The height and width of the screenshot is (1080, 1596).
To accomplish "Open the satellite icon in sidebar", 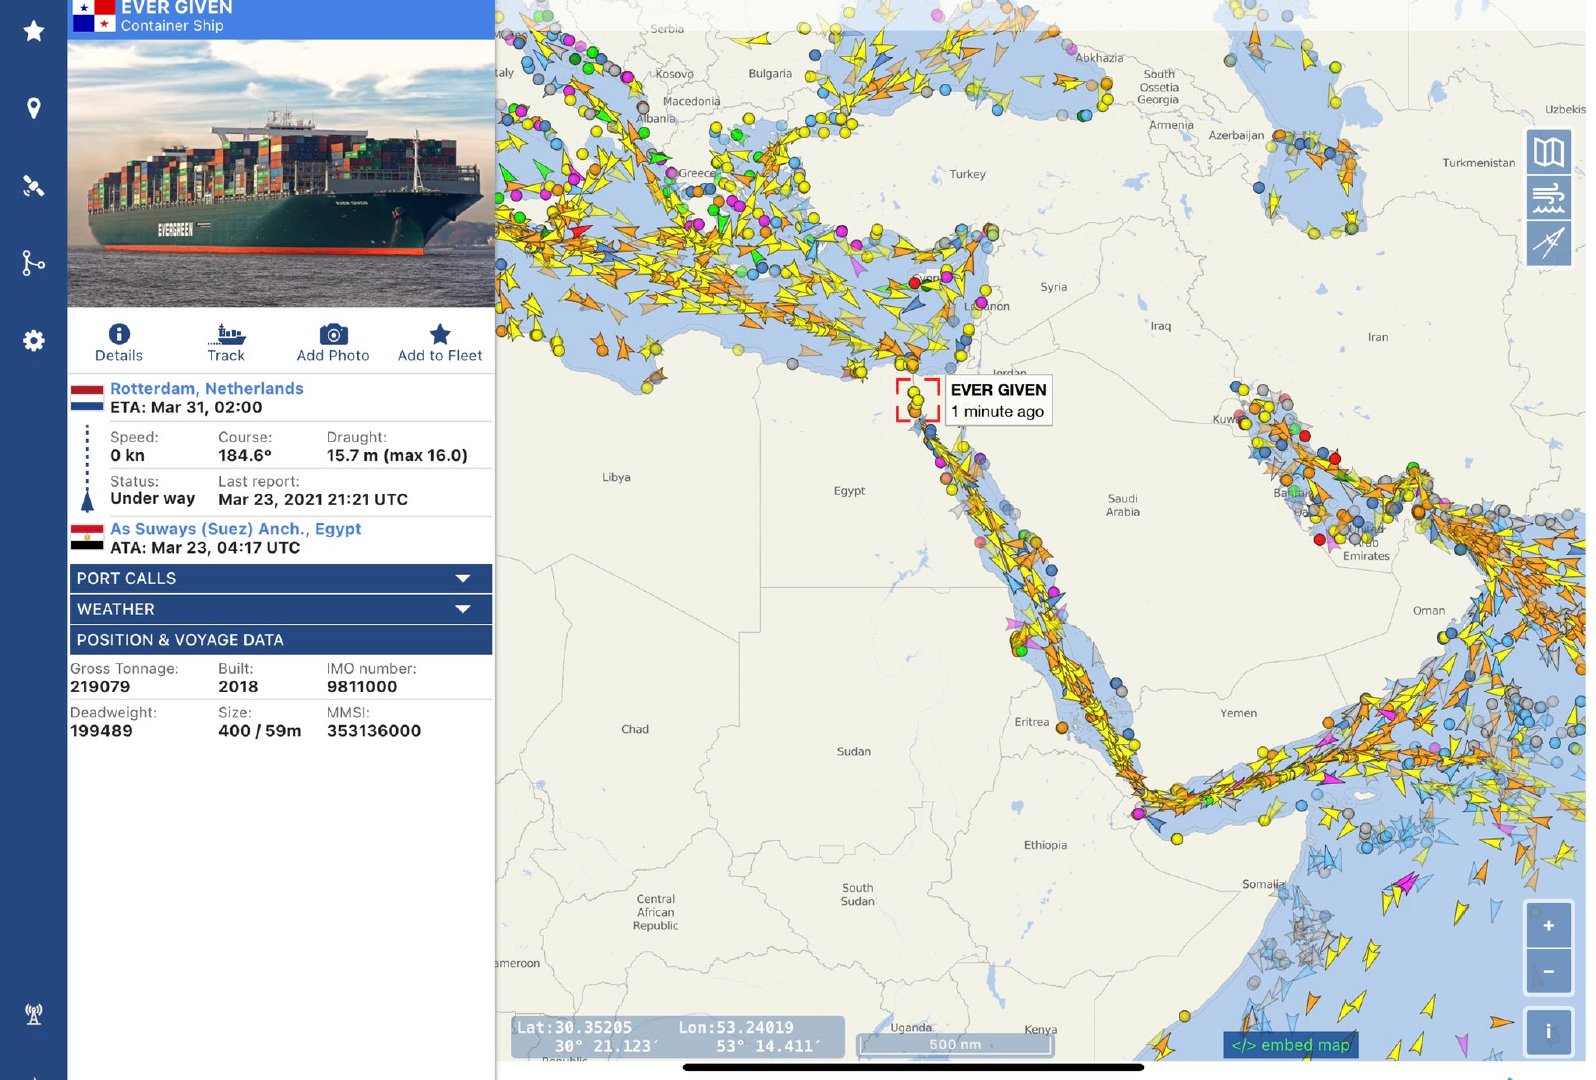I will [34, 186].
